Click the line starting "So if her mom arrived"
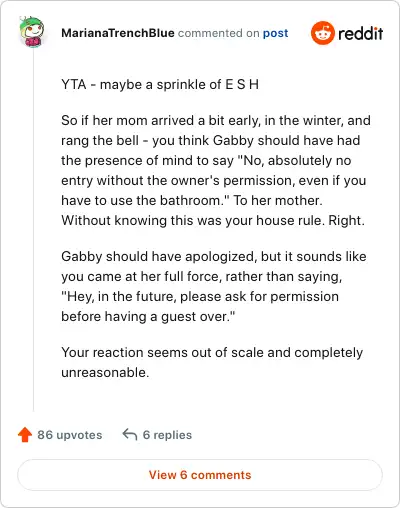The height and width of the screenshot is (508, 400). coord(216,120)
